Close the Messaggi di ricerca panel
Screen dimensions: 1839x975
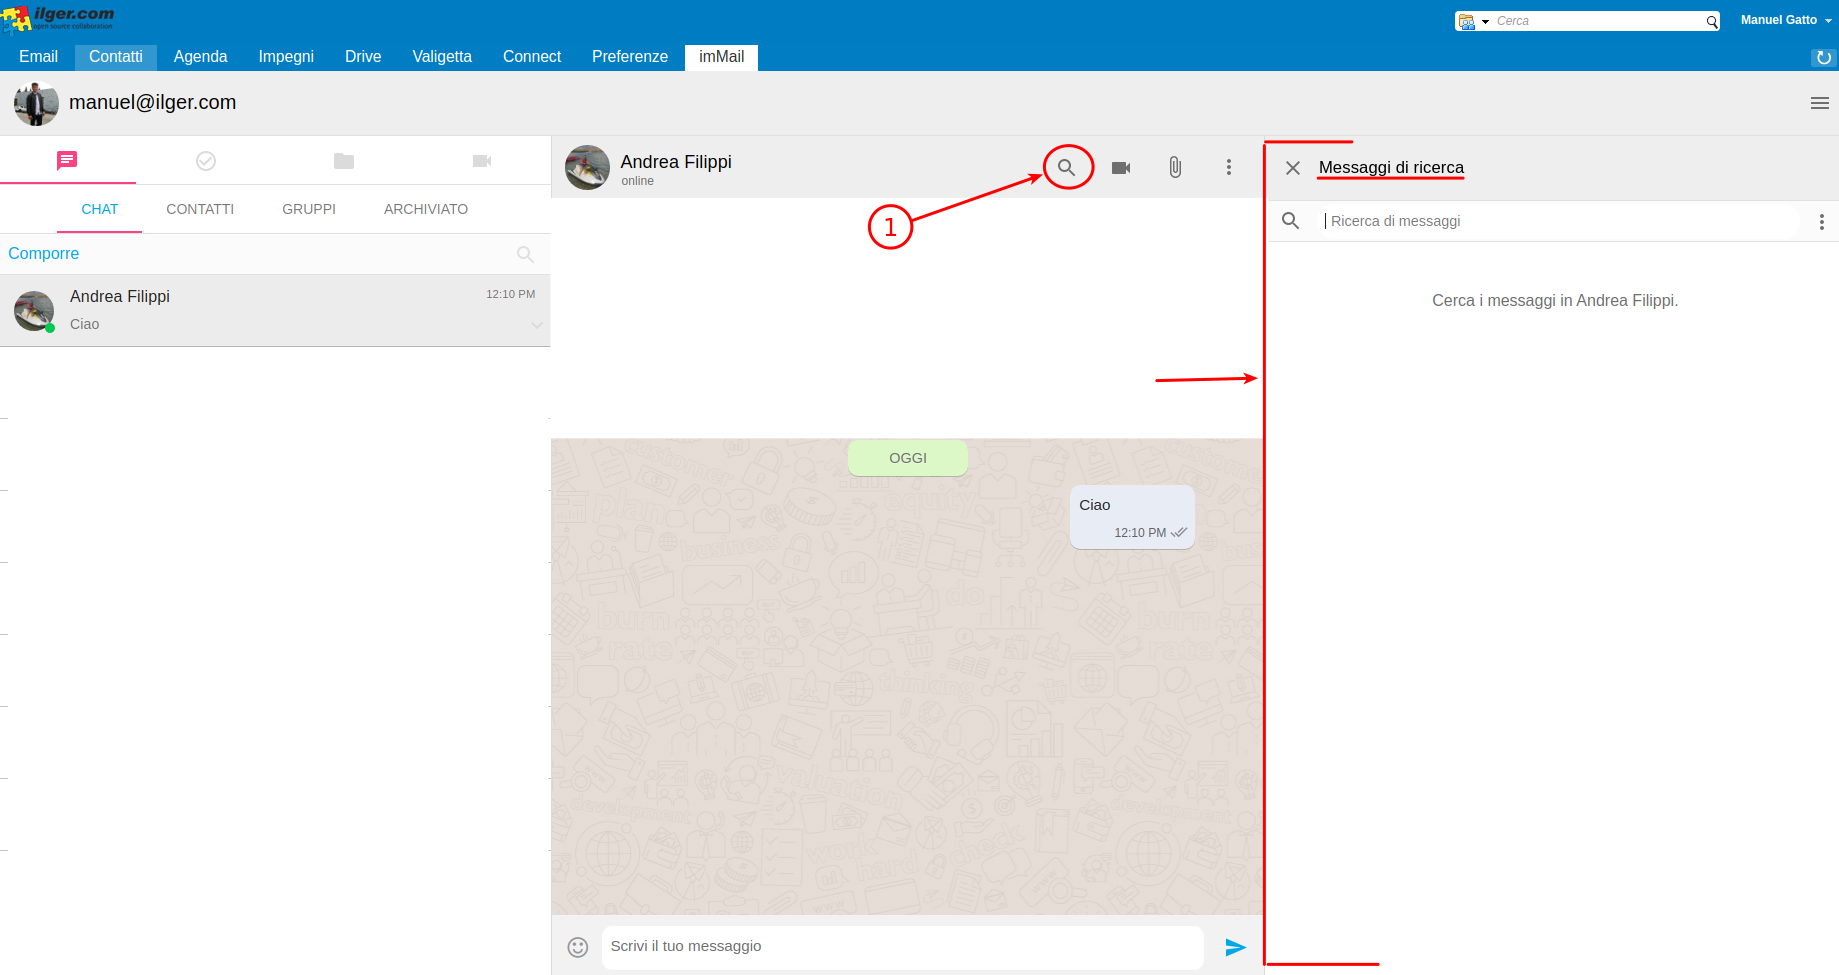coord(1293,168)
